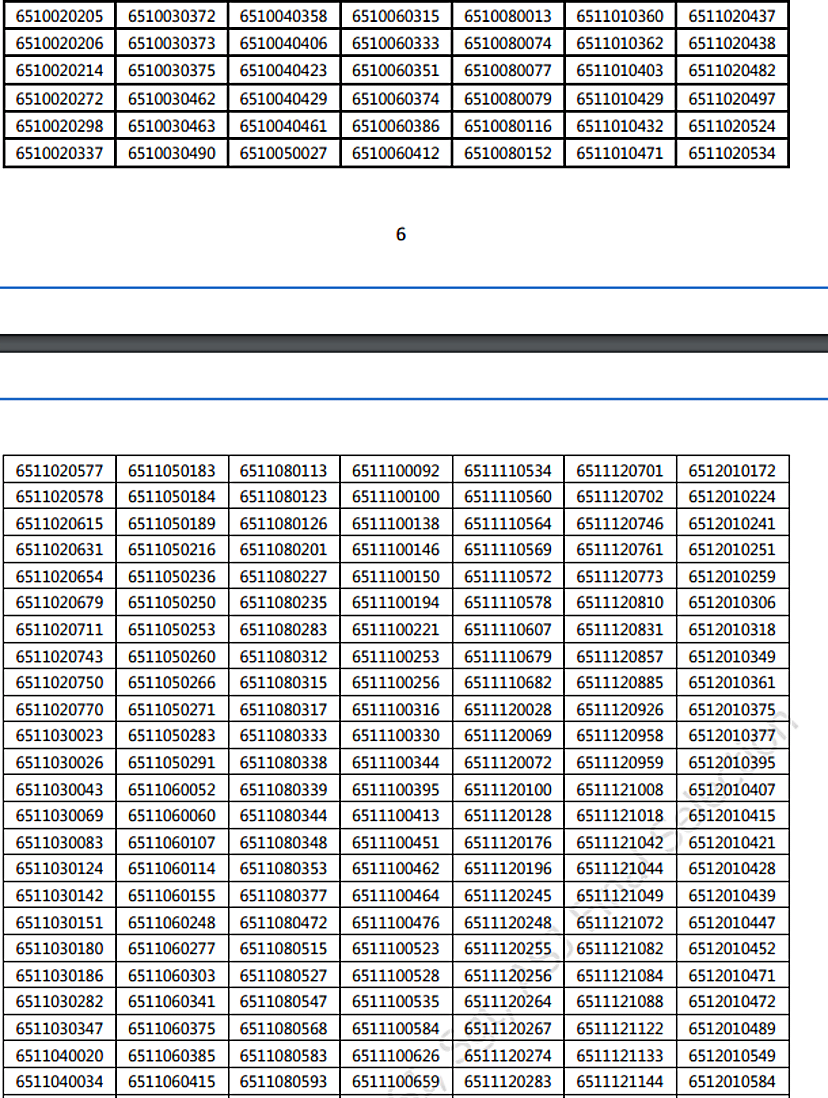Click the entry 6511030347

click(60, 1028)
